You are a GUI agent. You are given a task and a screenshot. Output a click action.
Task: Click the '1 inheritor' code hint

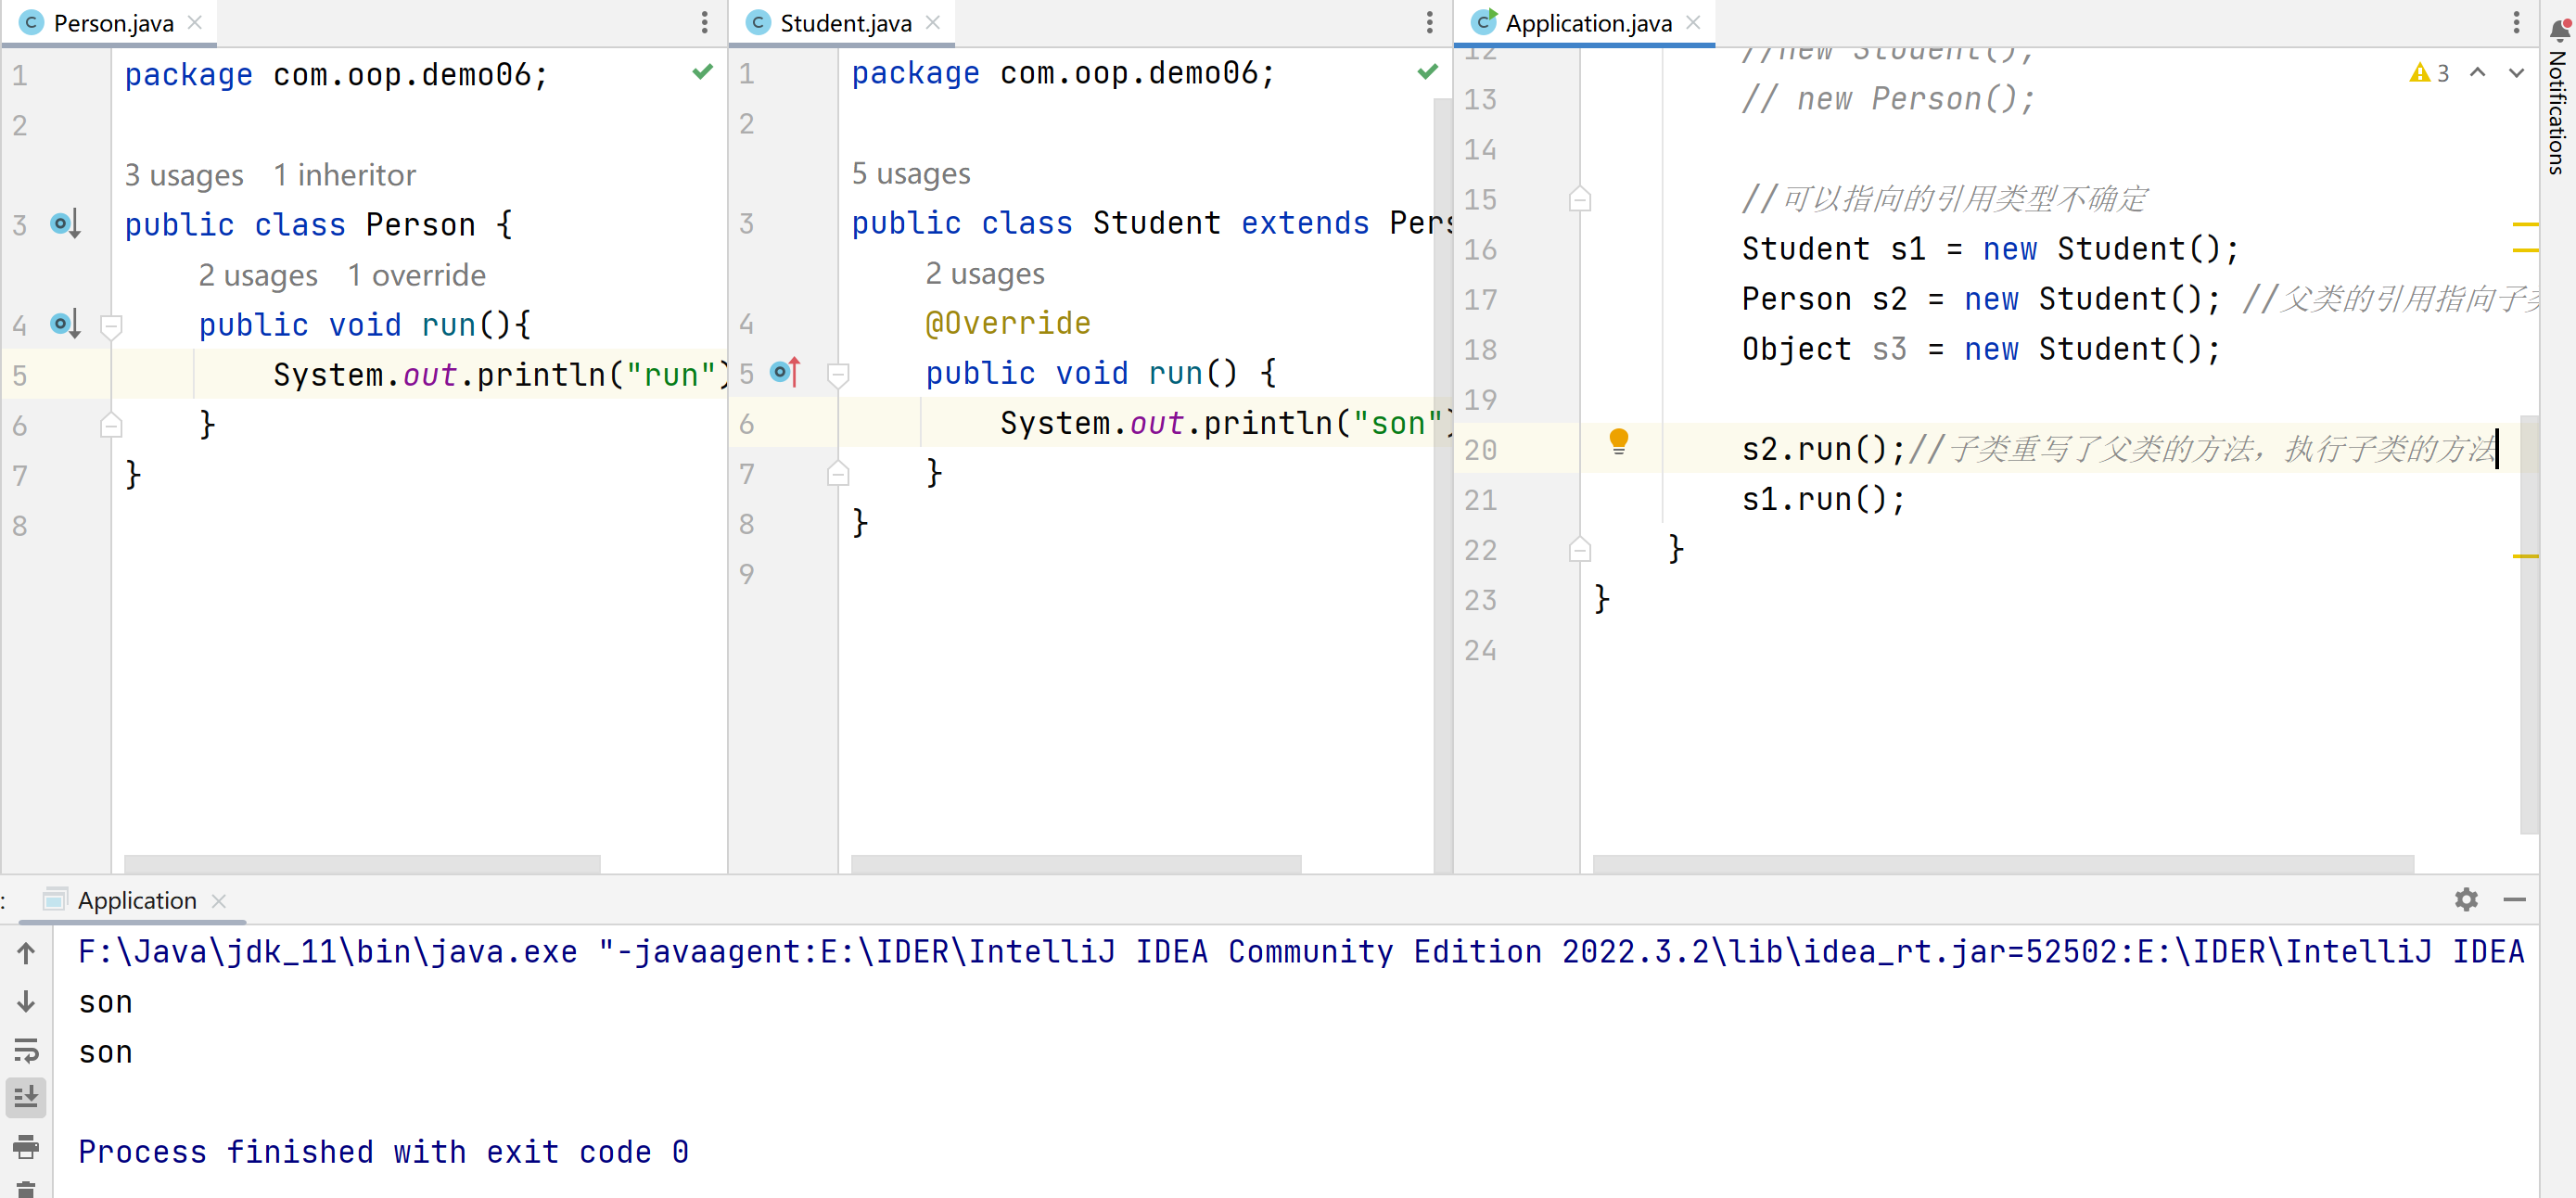[x=344, y=175]
